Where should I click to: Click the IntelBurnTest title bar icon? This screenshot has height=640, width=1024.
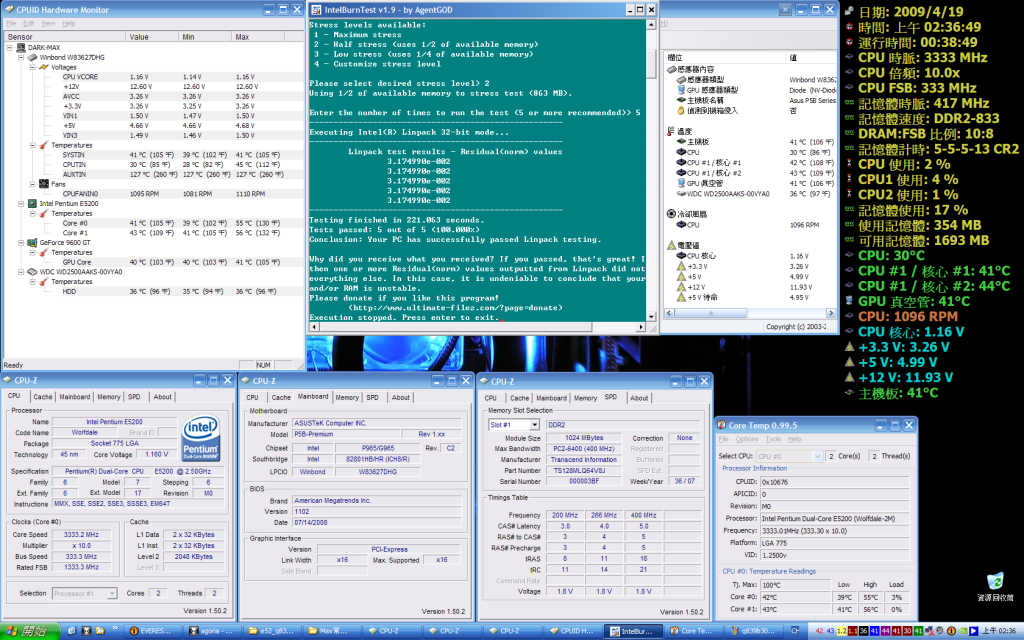point(317,10)
